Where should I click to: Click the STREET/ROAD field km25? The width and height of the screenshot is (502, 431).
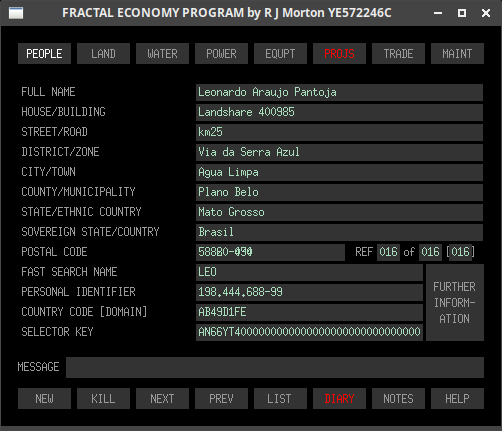339,132
